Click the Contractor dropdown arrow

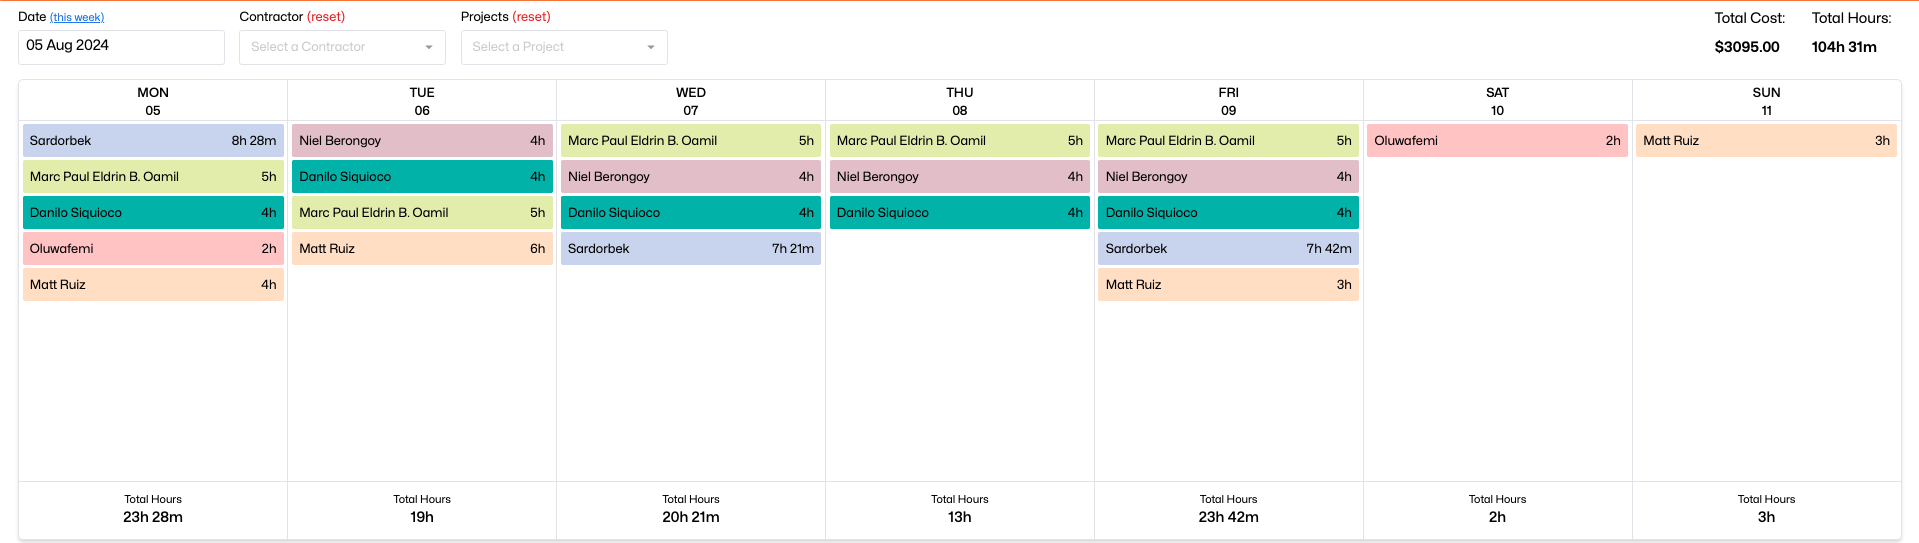[x=429, y=47]
